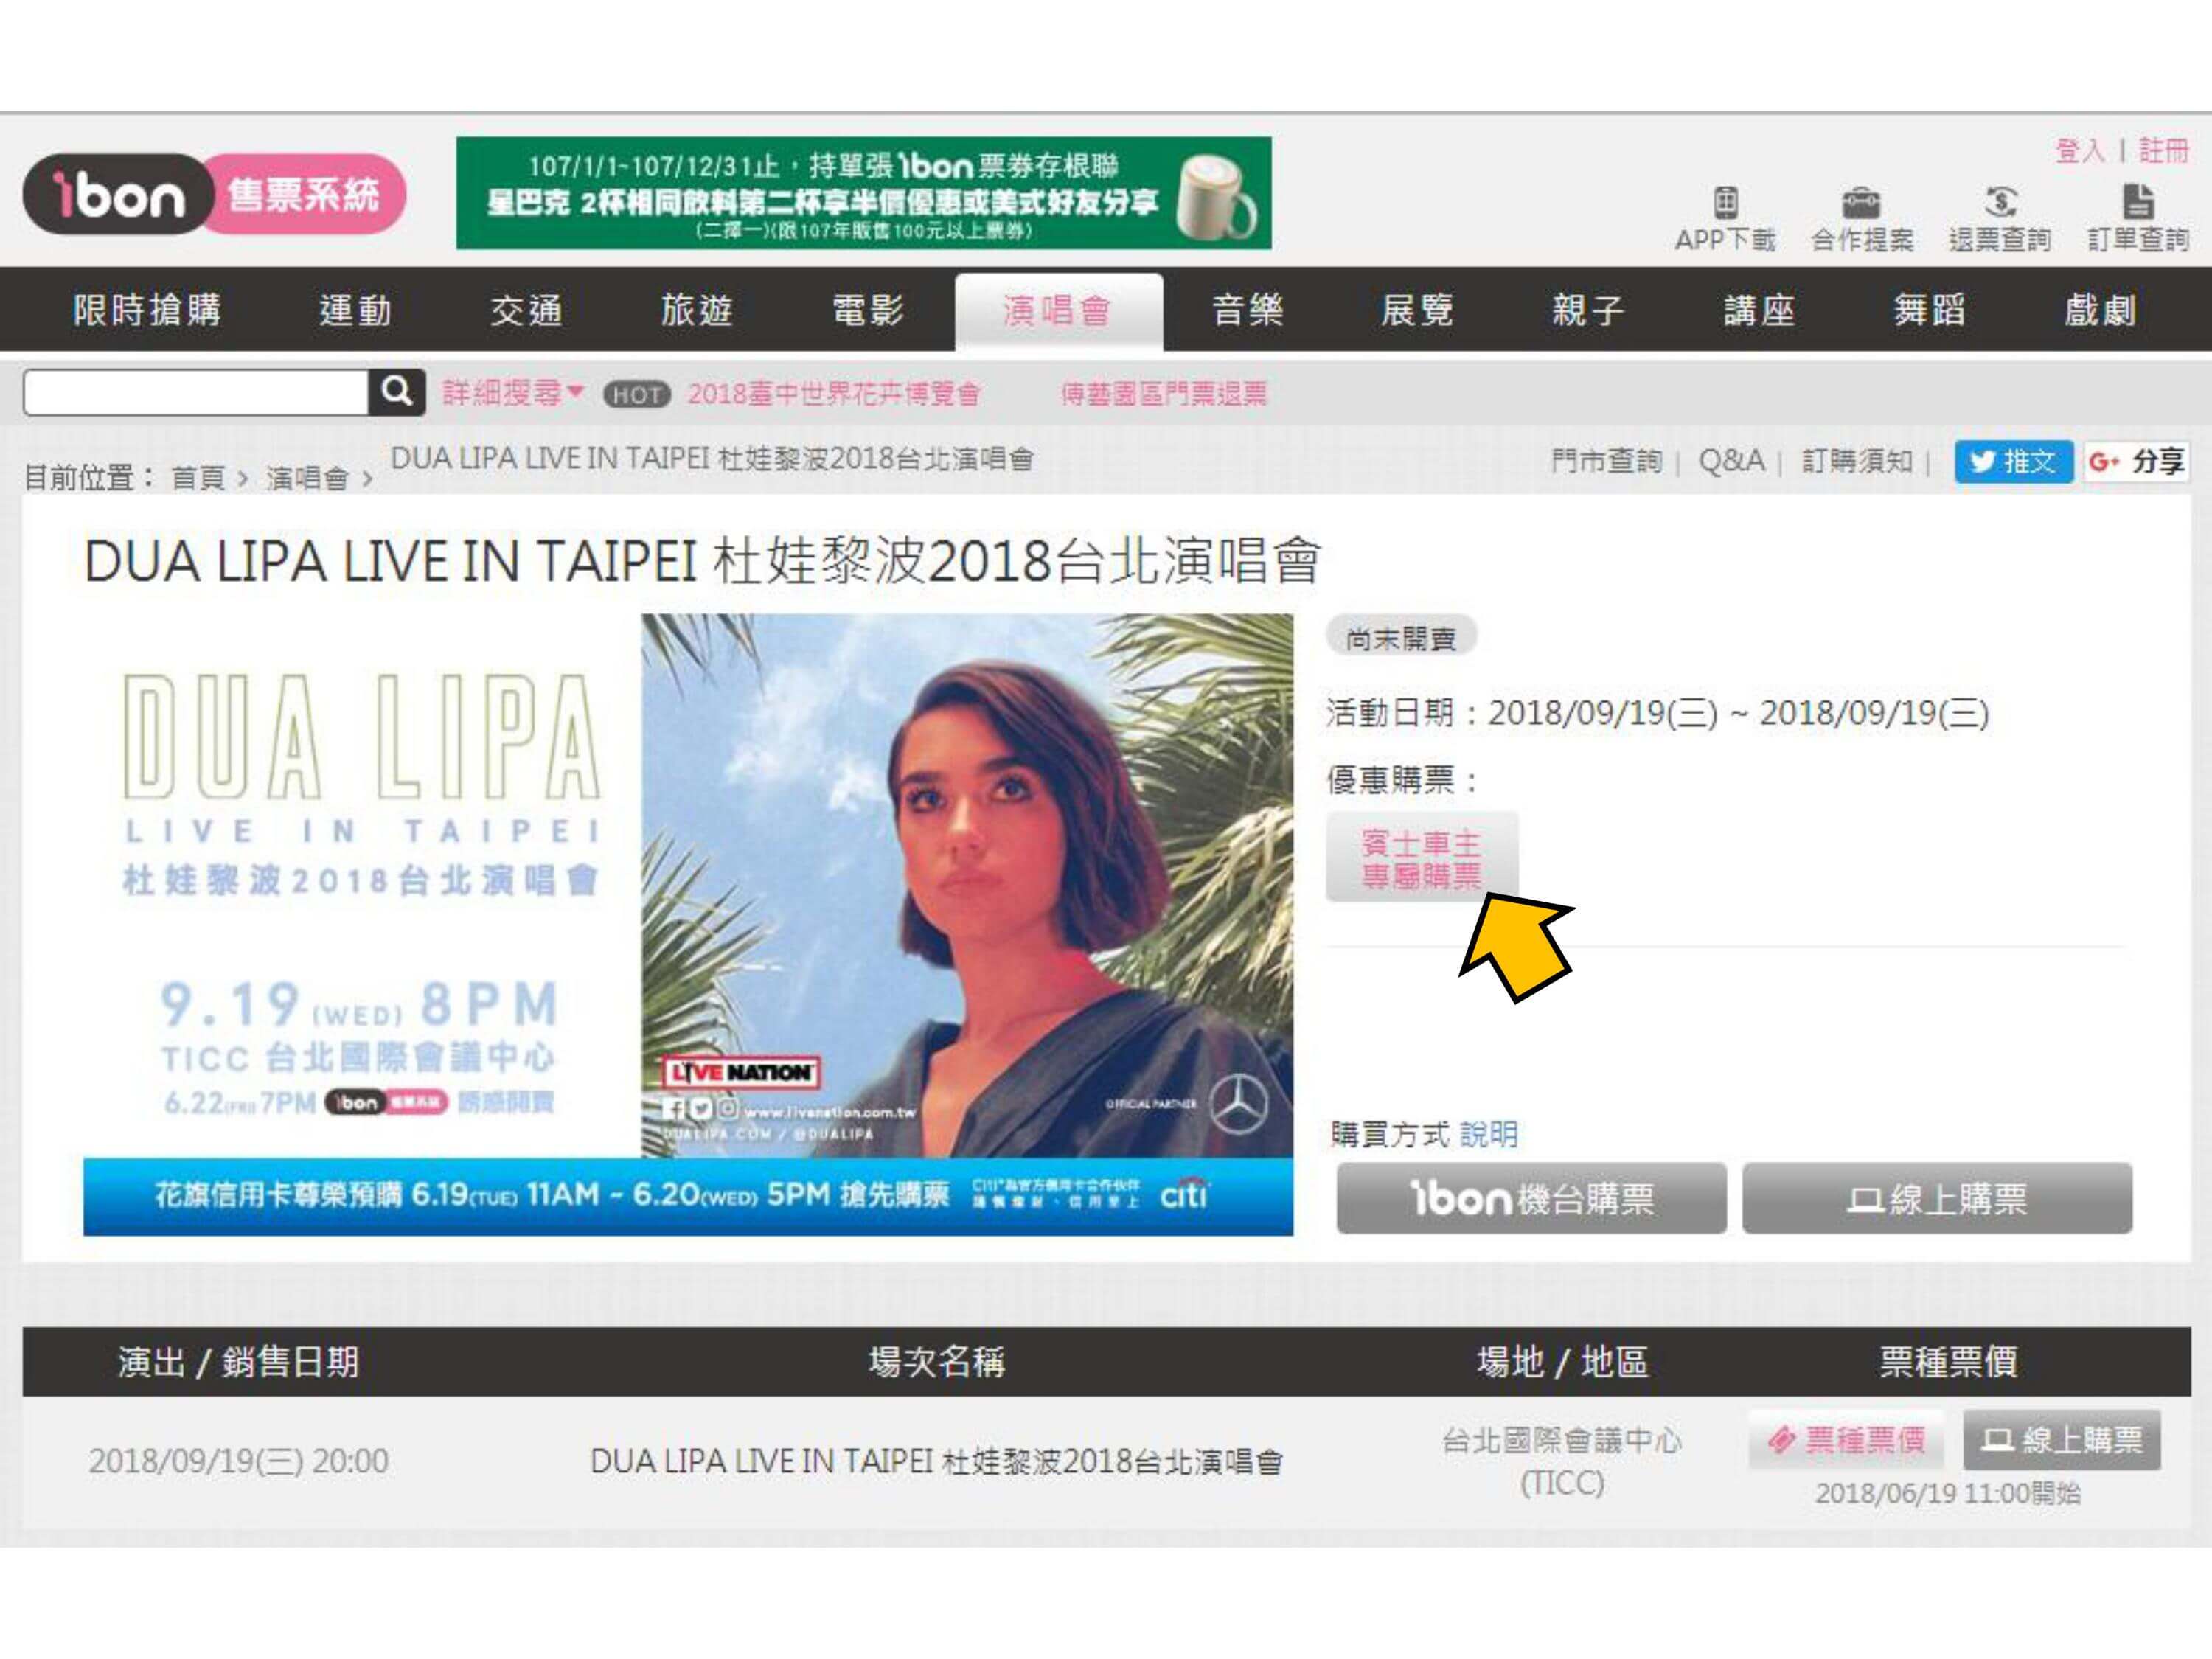Click 台北國際會議中心 (TICC) venue cell

pyautogui.click(x=1561, y=1461)
